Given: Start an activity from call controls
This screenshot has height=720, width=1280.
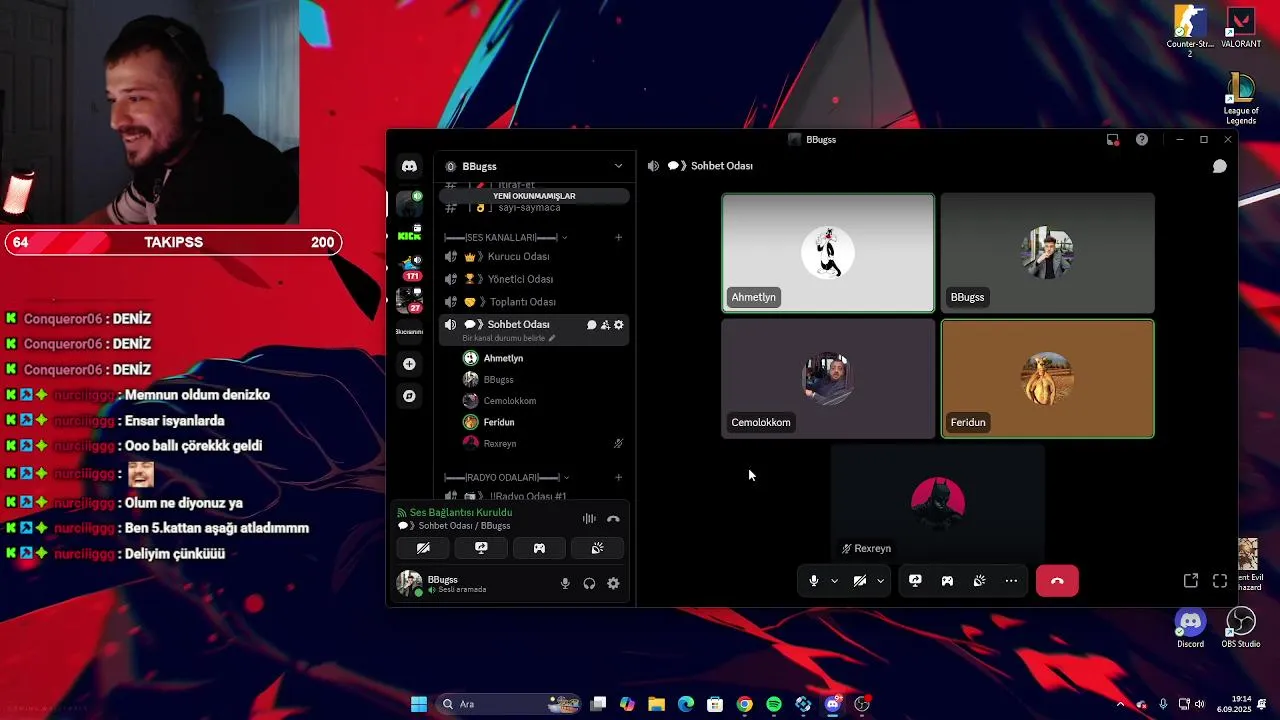Looking at the screenshot, I should coord(947,581).
